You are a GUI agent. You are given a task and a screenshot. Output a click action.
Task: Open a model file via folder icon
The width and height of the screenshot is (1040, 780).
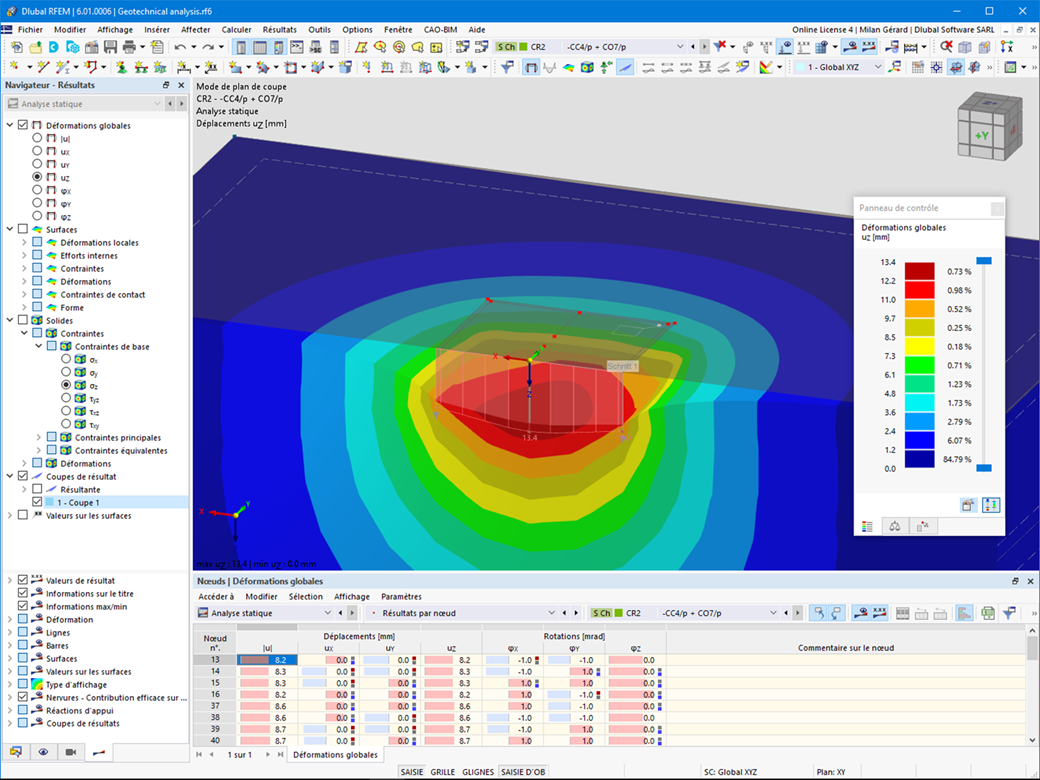pos(35,47)
